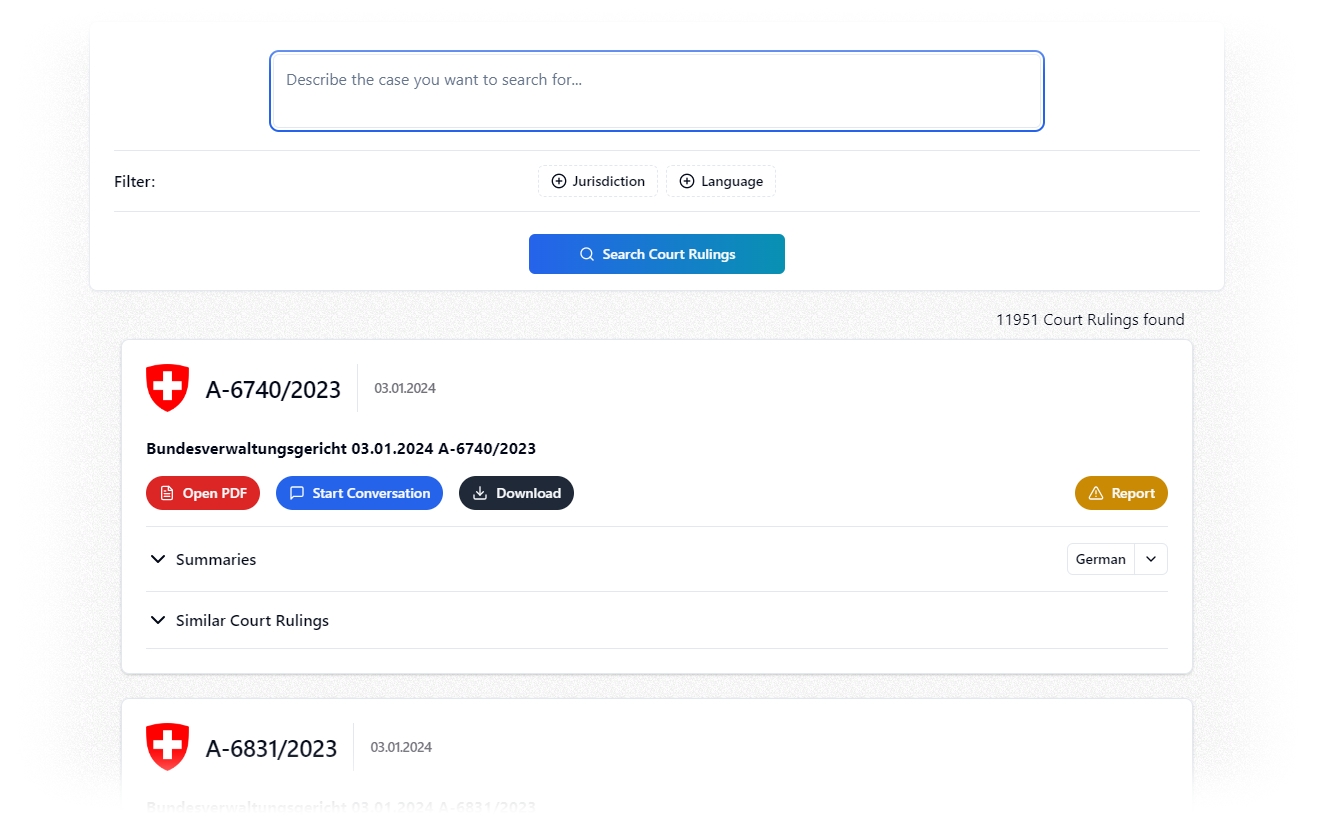Open the German language dropdown

(x=1117, y=559)
